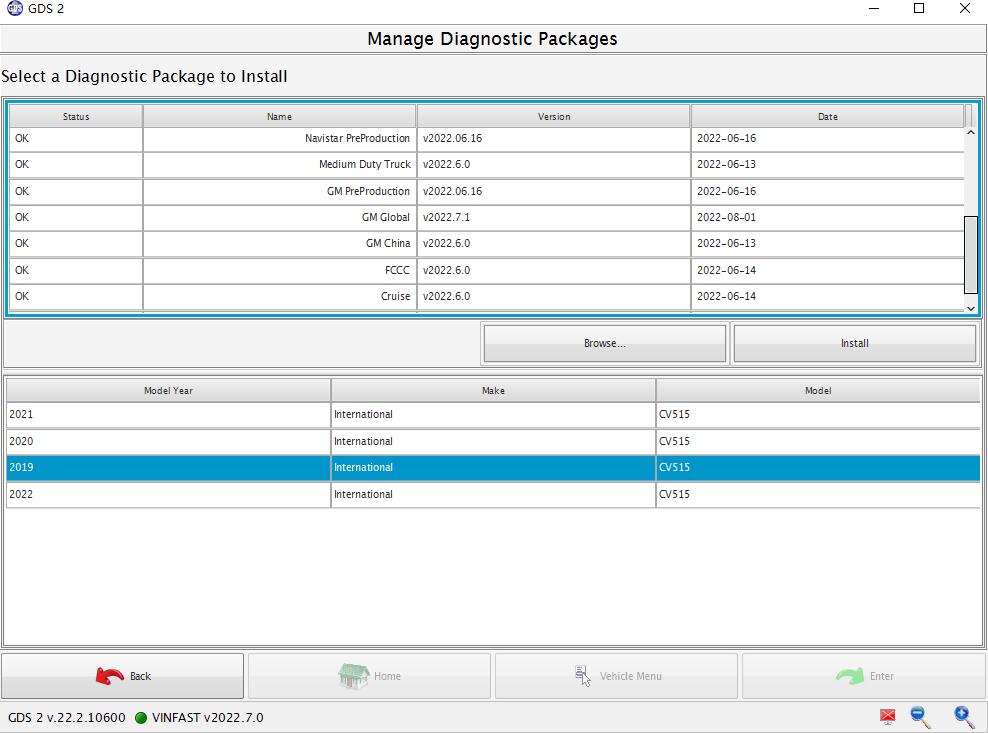Screen dimensions: 988x733
Task: Click Browse... to locate a package
Action: point(605,343)
